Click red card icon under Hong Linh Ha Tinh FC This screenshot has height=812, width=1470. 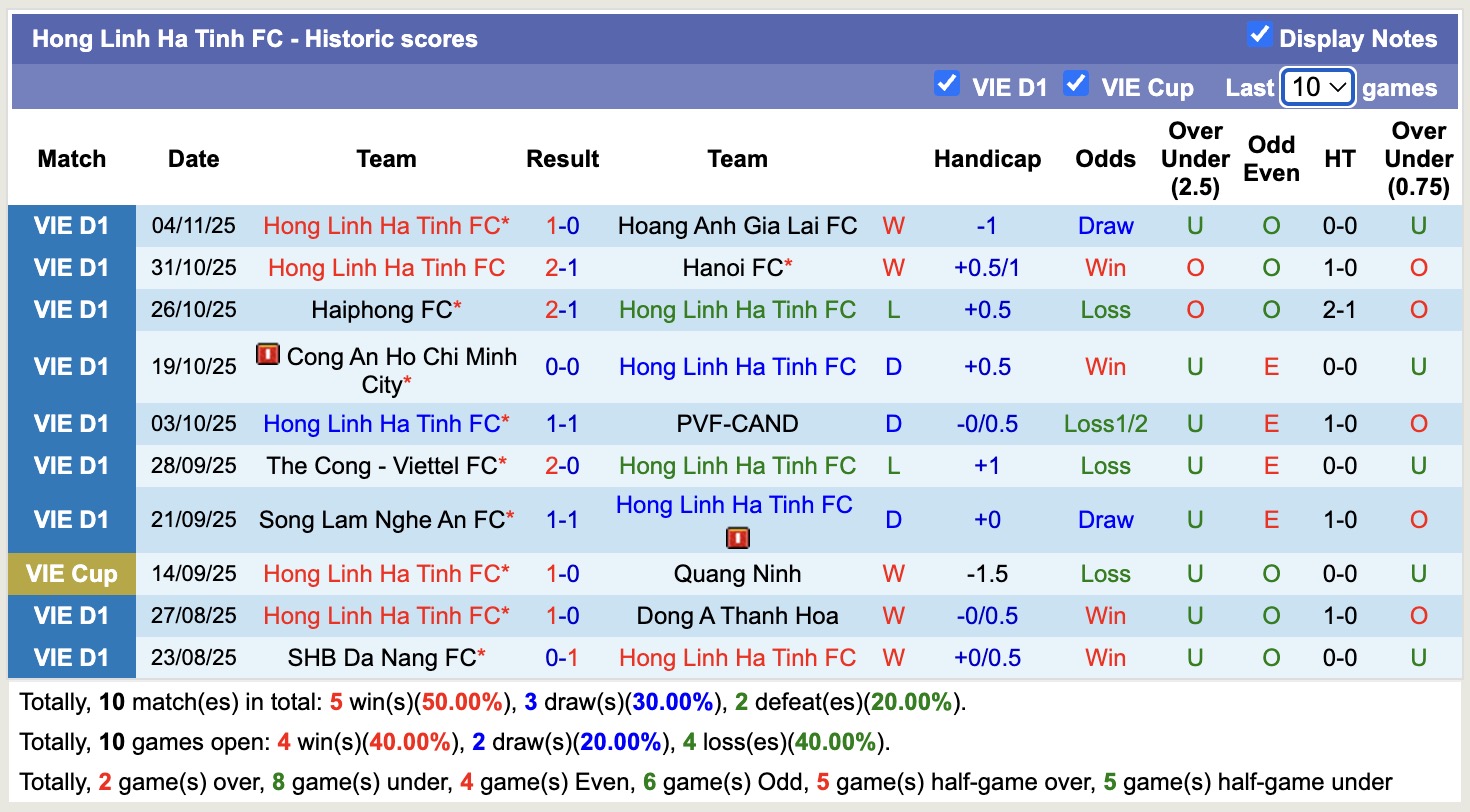[737, 538]
